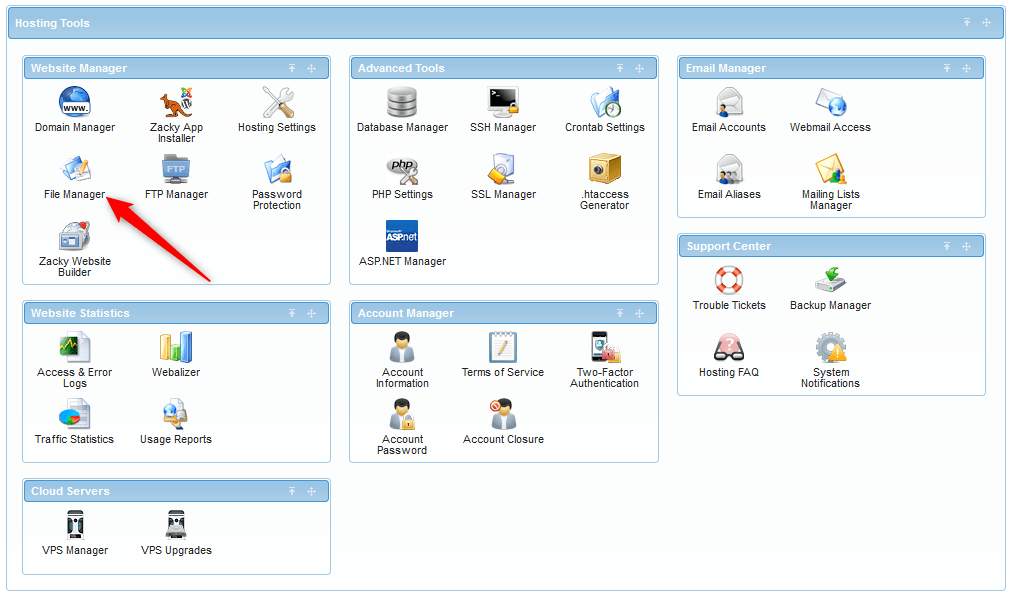The height and width of the screenshot is (600, 1014).
Task: Open the ASP.NET Manager
Action: [x=402, y=236]
